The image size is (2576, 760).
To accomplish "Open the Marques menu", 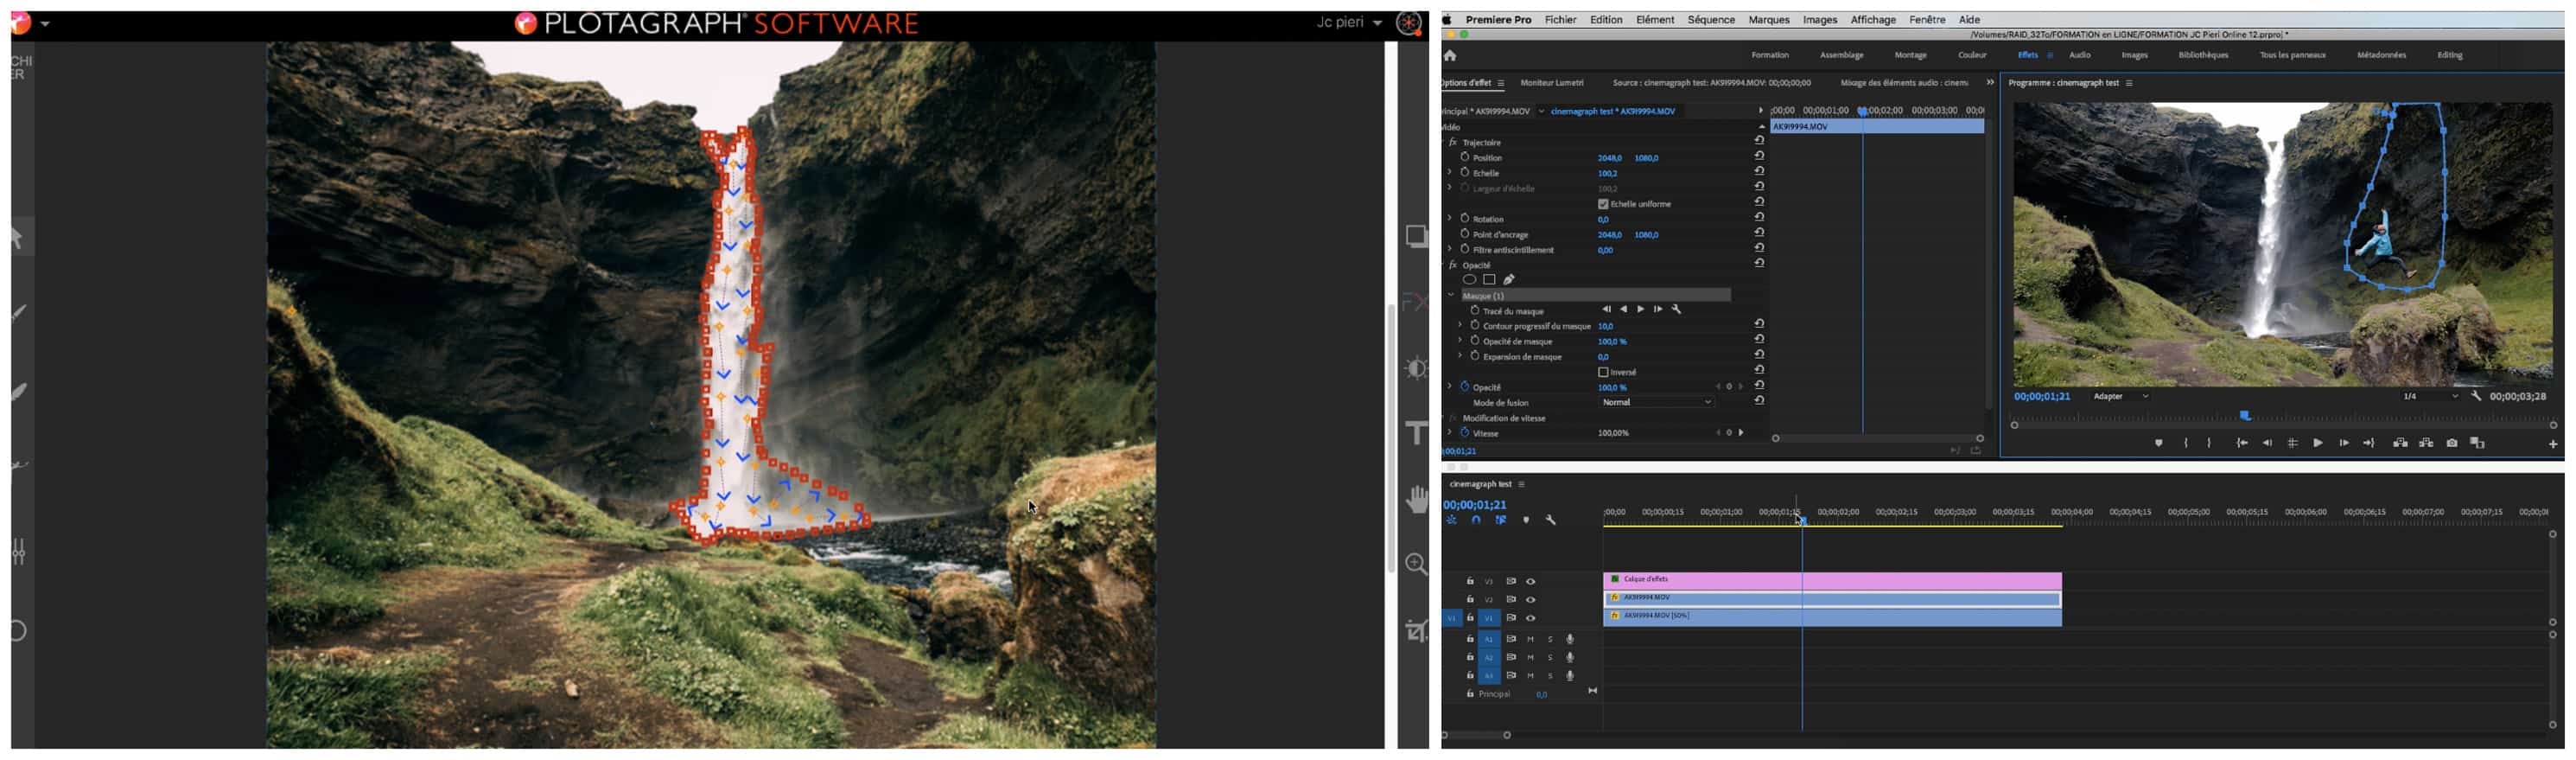I will [1768, 19].
